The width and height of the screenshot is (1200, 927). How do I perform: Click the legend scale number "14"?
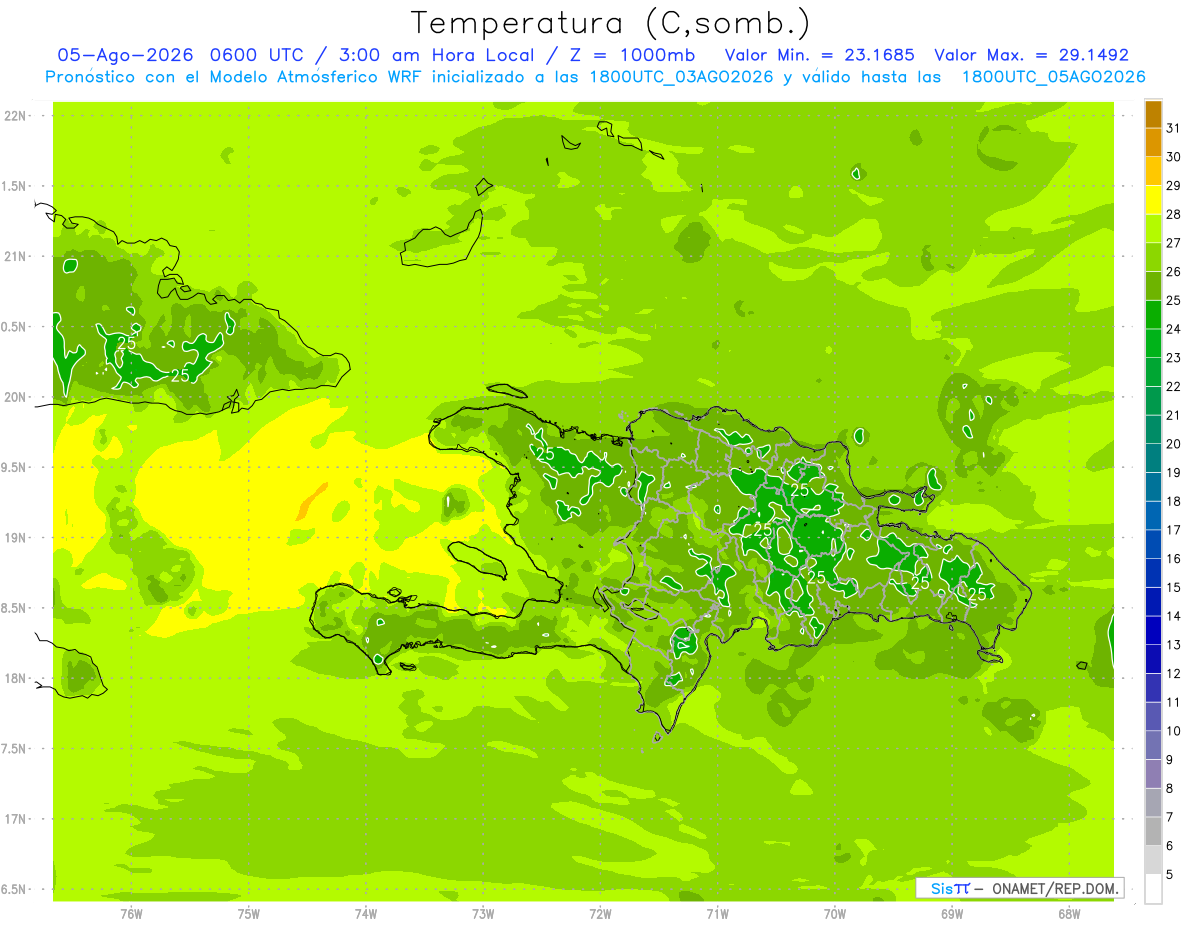point(1174,616)
